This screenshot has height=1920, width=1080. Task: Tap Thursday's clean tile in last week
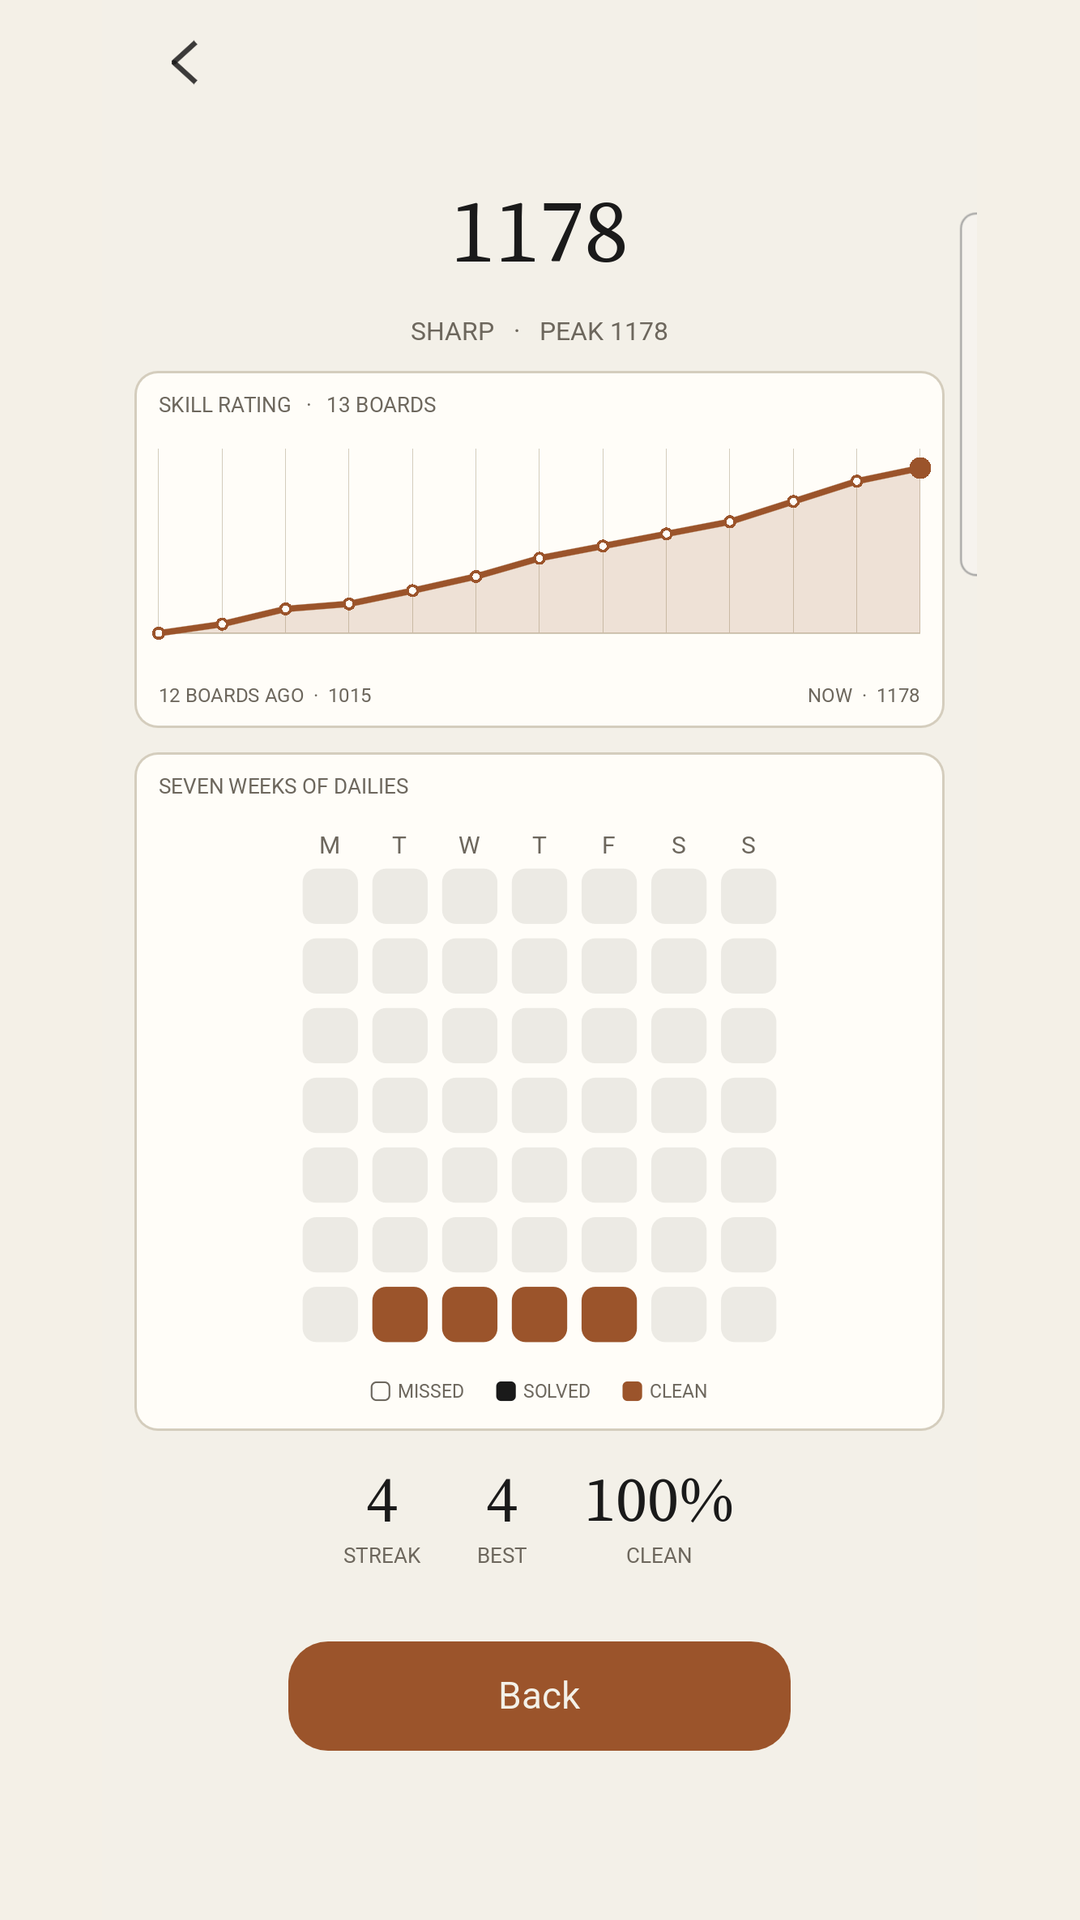click(x=539, y=1314)
